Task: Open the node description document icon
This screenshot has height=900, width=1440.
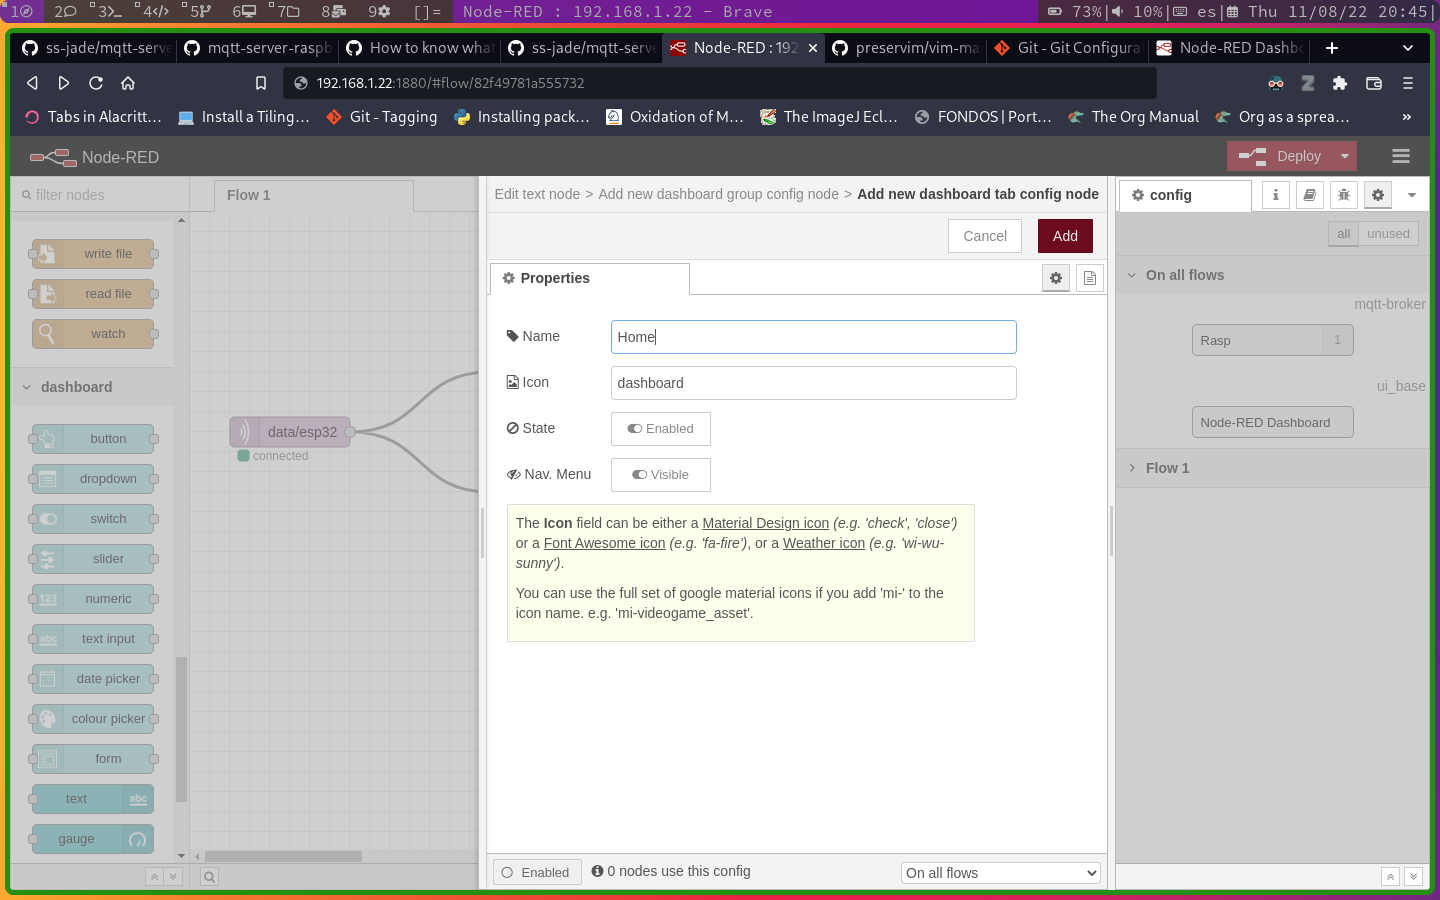Action: coord(1090,278)
